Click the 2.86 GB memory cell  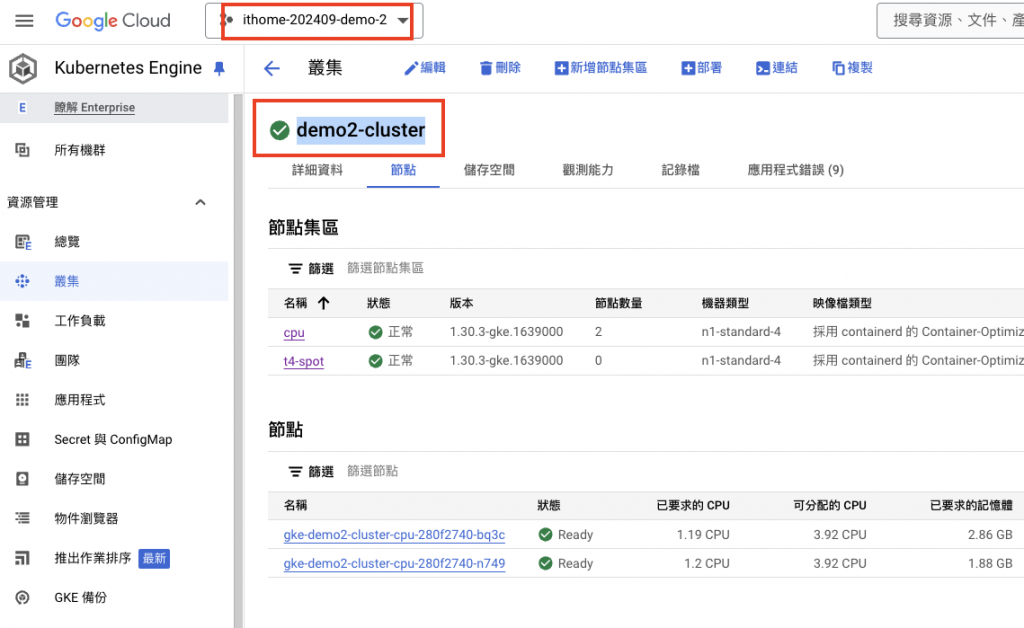990,535
